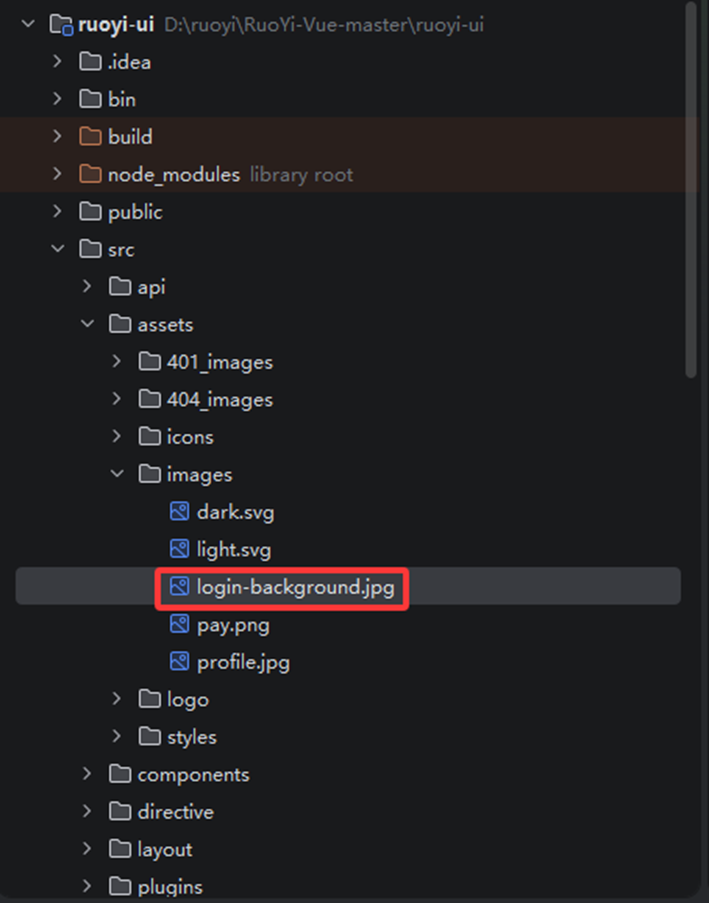Expand the components folder arrow
The height and width of the screenshot is (903, 709).
click(87, 774)
